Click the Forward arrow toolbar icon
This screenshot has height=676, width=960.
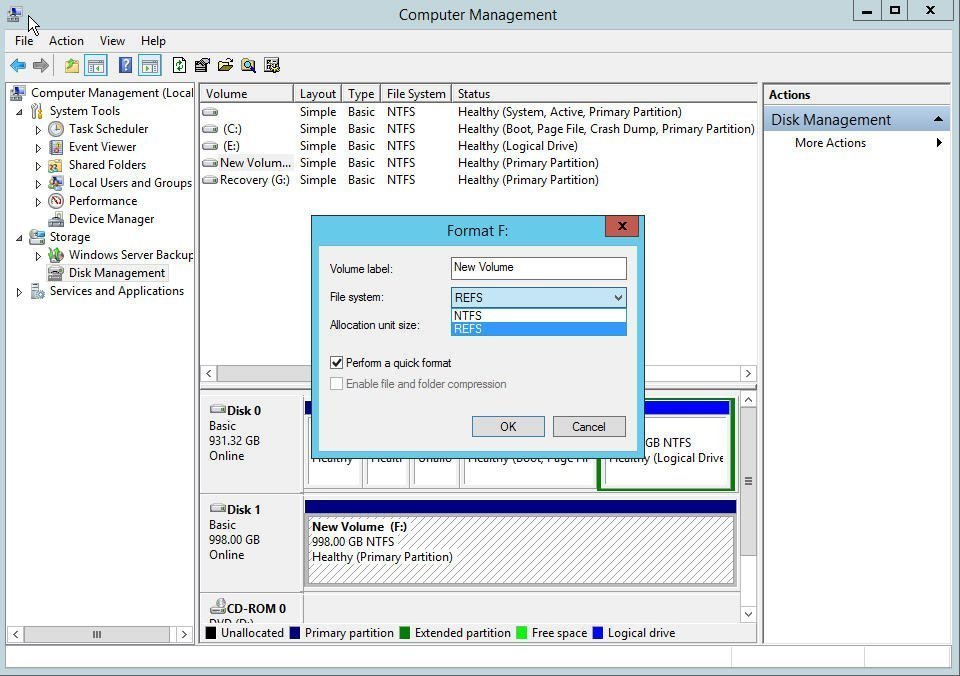pos(40,65)
